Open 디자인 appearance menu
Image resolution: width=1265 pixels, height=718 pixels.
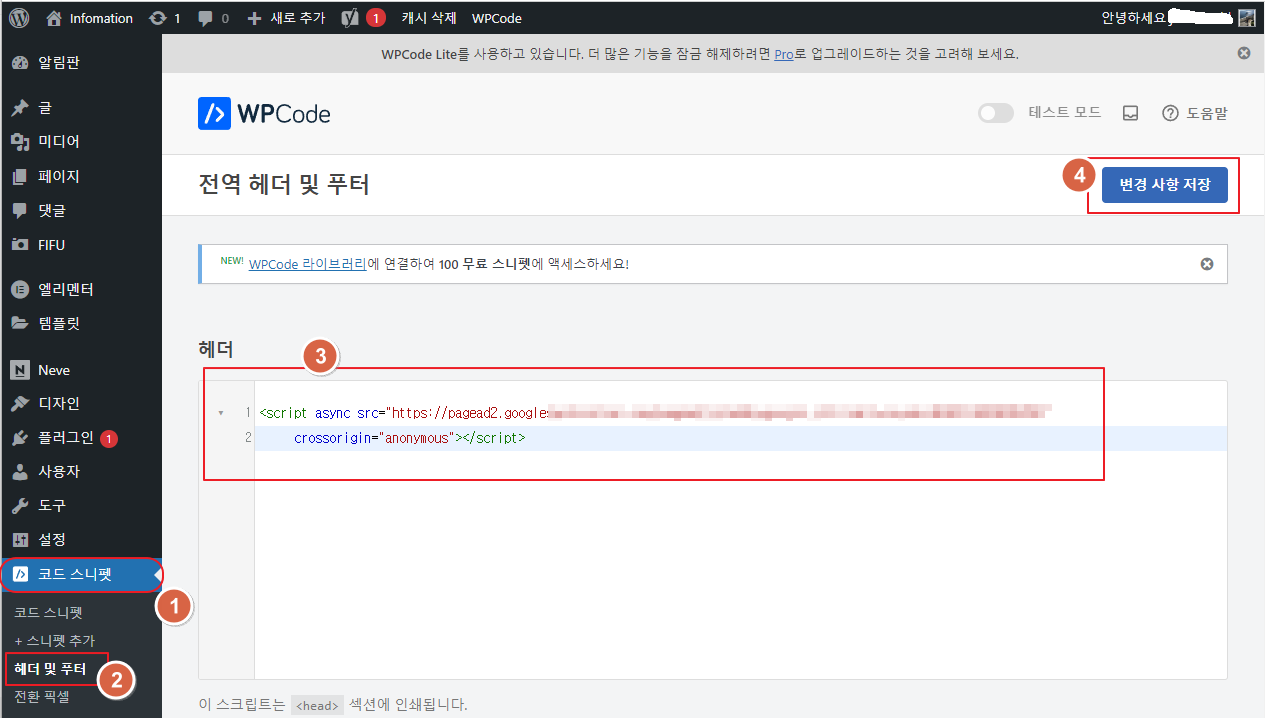pos(80,404)
